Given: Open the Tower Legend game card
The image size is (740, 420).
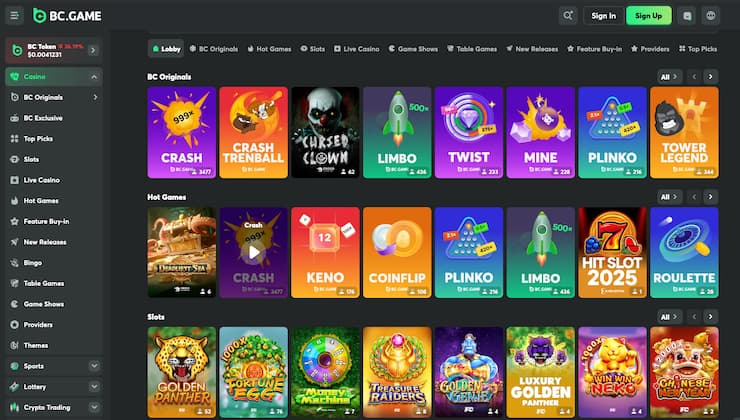Looking at the screenshot, I should click(684, 132).
